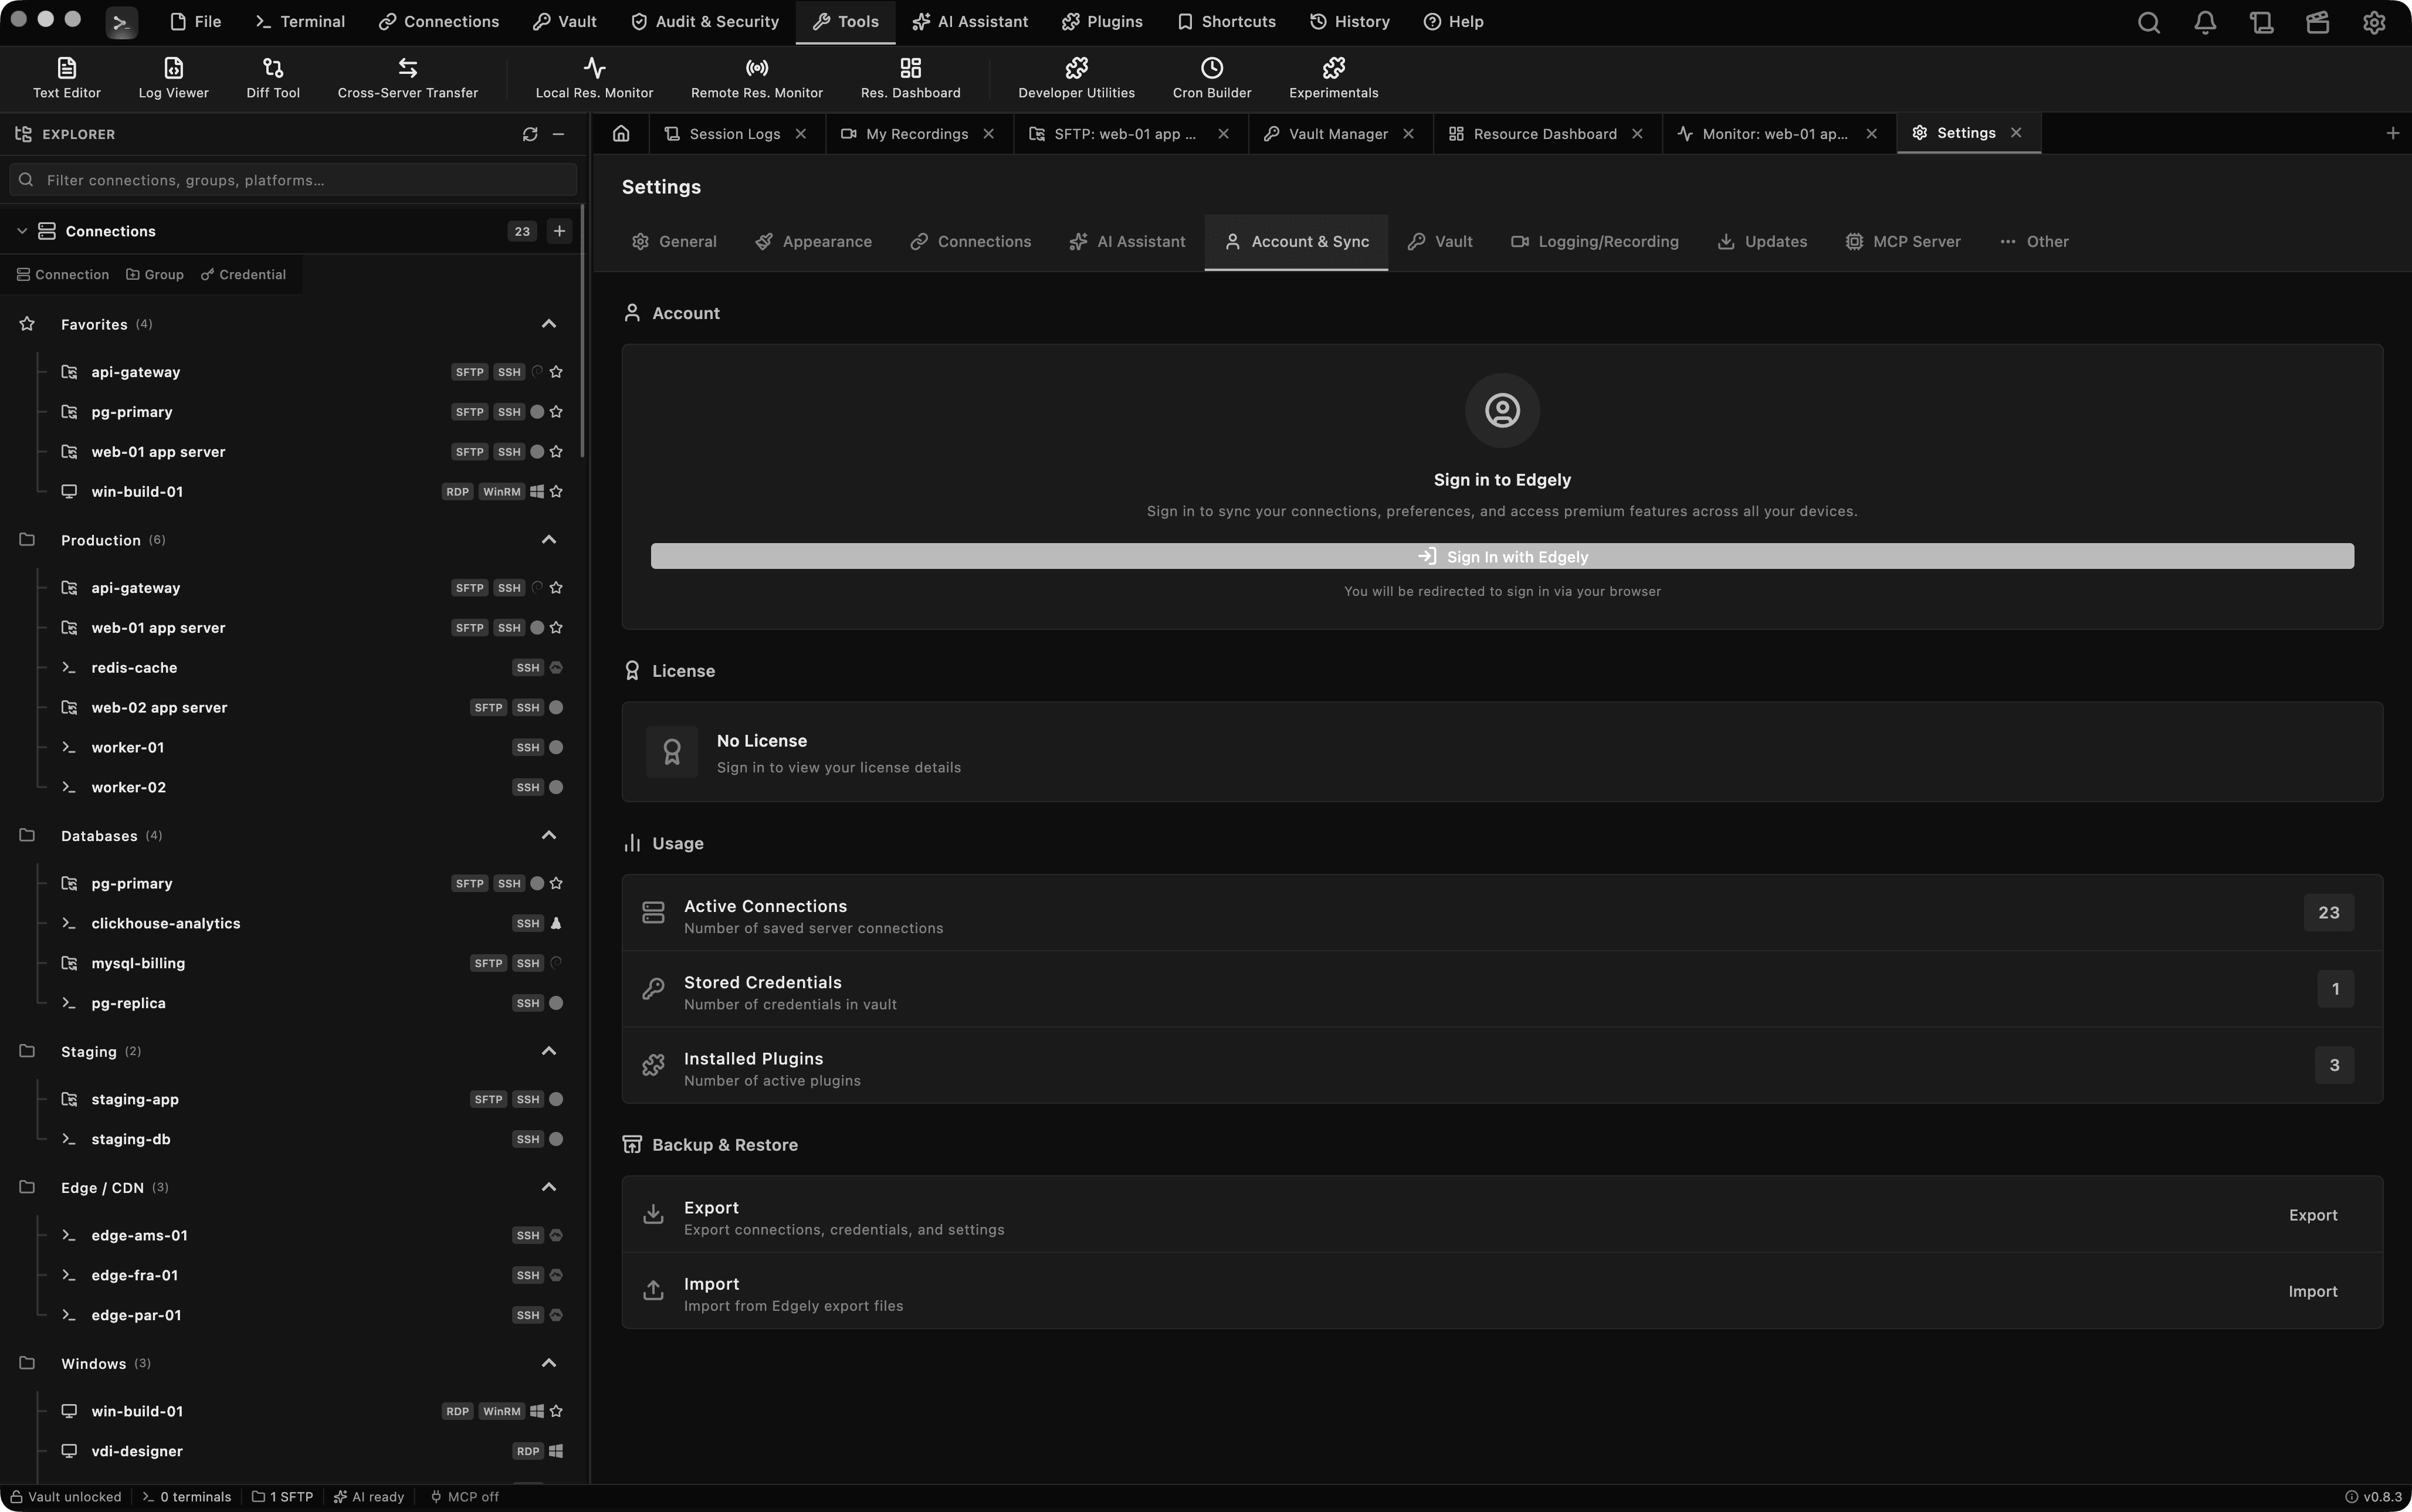This screenshot has width=2412, height=1512.
Task: Open Experimentals tools
Action: pyautogui.click(x=1333, y=78)
